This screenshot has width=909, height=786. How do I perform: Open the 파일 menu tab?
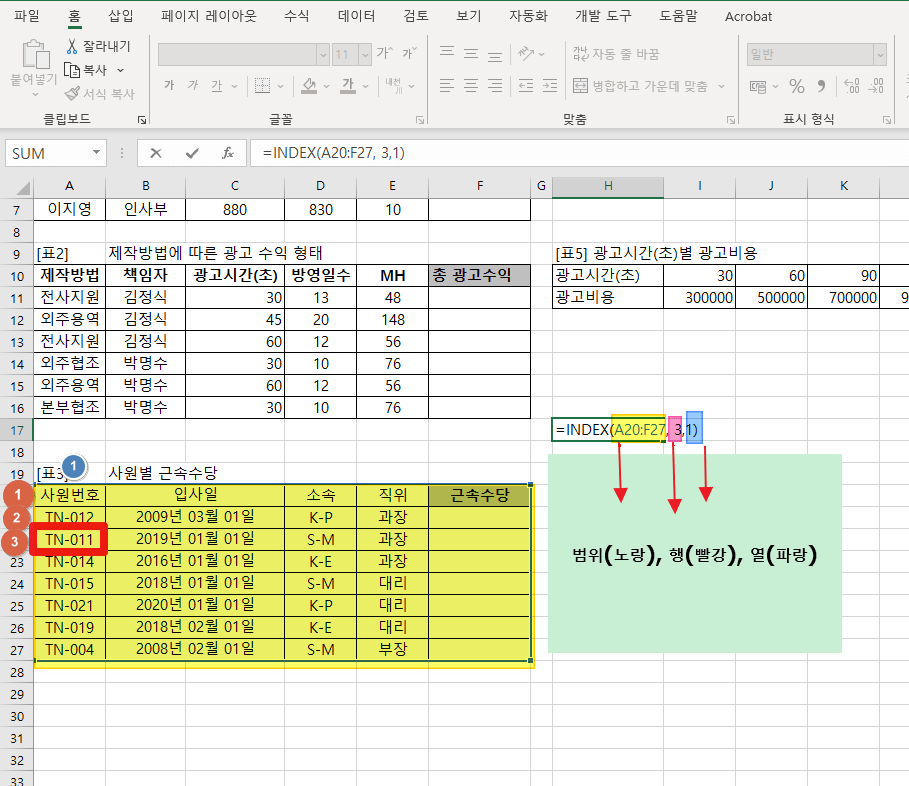click(x=27, y=16)
